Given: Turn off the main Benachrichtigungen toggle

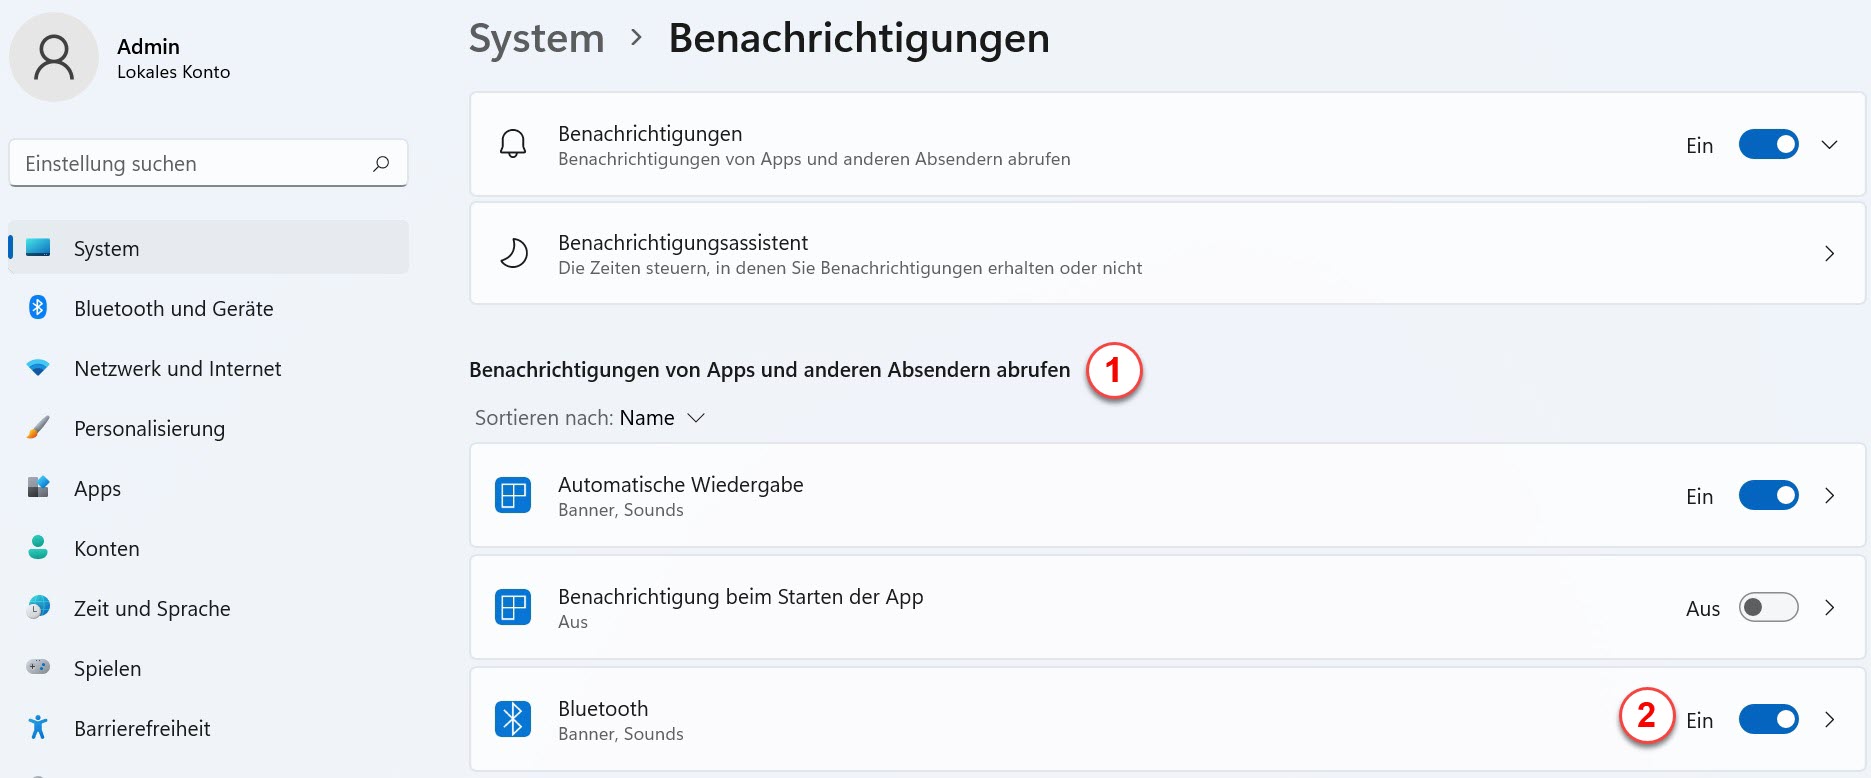Looking at the screenshot, I should 1768,144.
